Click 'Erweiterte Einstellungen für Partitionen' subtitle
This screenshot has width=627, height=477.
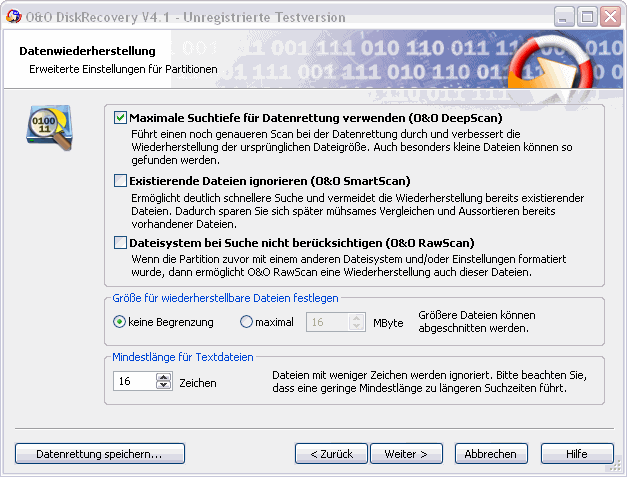pyautogui.click(x=123, y=69)
